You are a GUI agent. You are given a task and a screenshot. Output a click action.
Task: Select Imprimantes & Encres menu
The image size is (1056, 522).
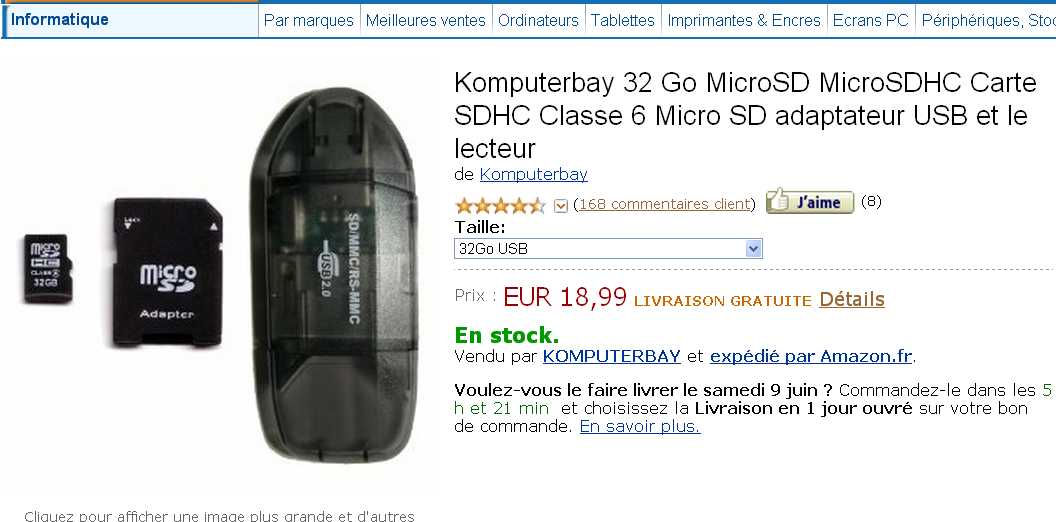pos(744,20)
